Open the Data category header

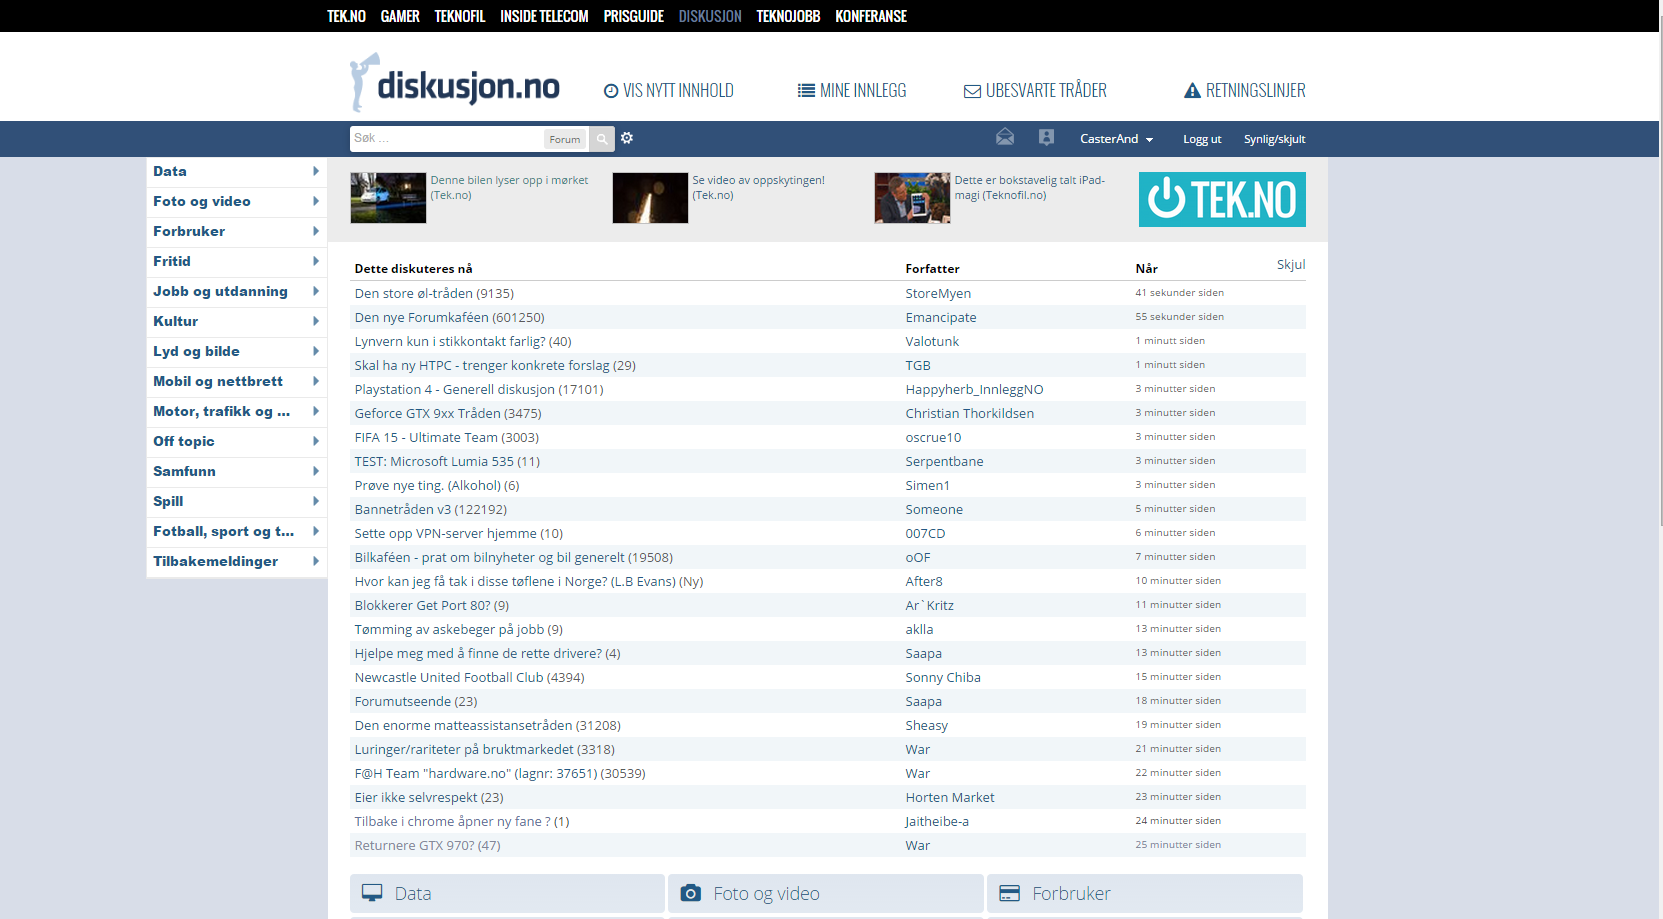click(x=507, y=893)
